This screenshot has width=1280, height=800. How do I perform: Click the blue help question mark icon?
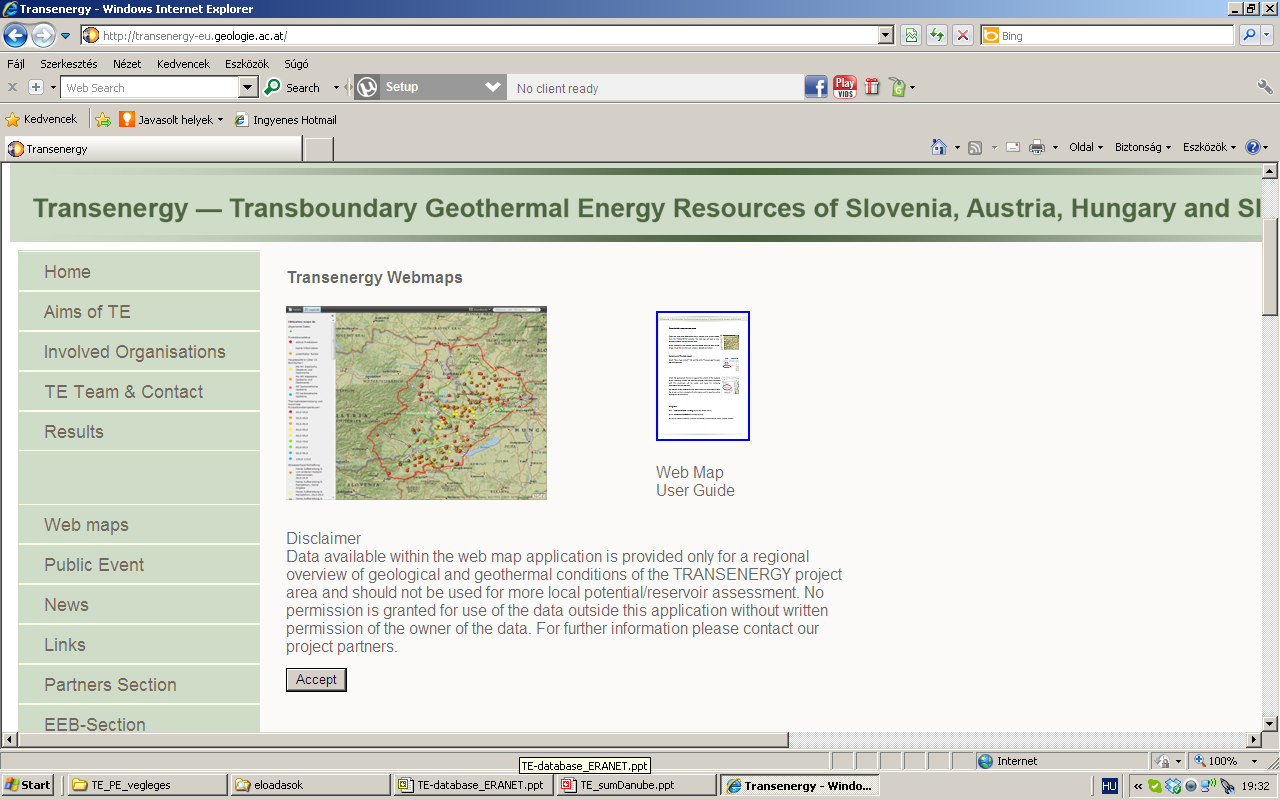tap(1253, 147)
